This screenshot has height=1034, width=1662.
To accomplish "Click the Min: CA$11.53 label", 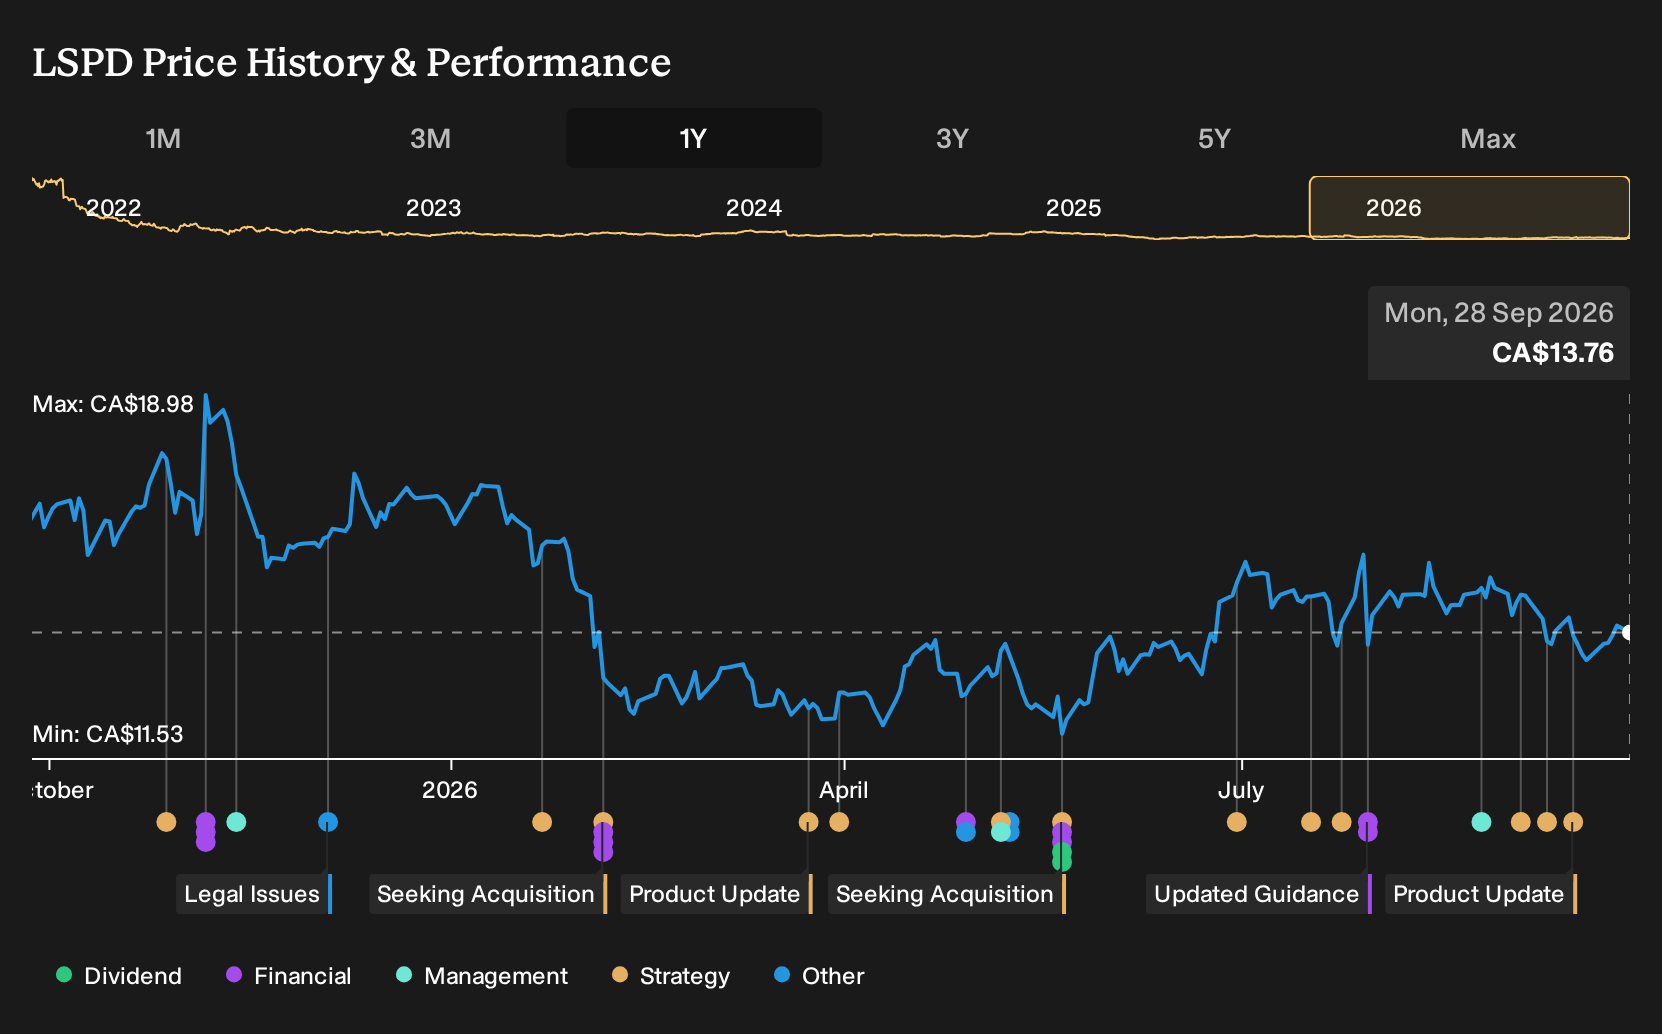I will (108, 734).
